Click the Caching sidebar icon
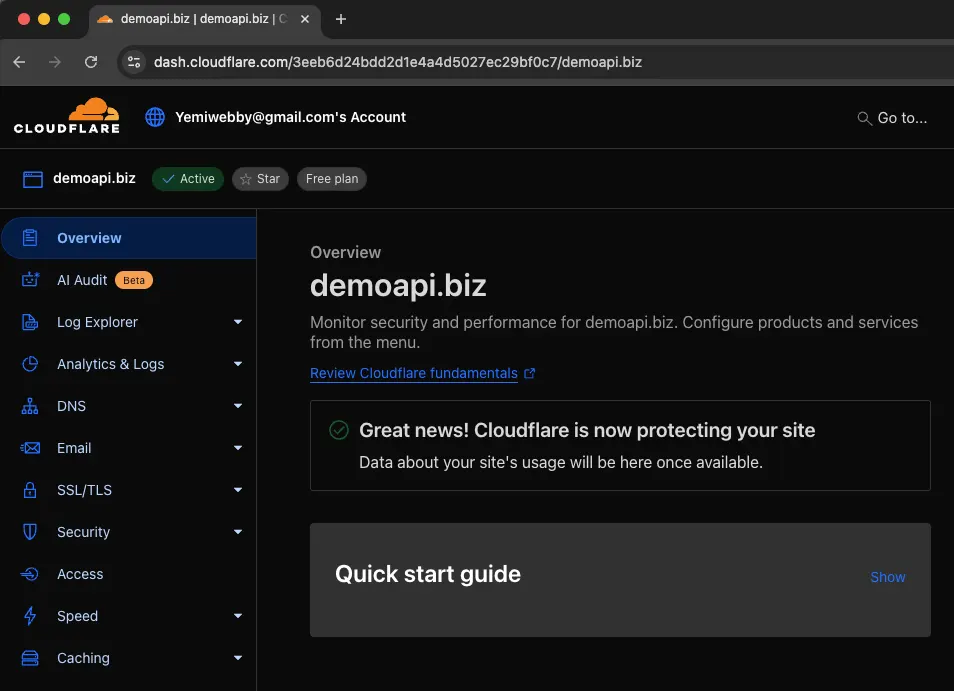 point(30,658)
